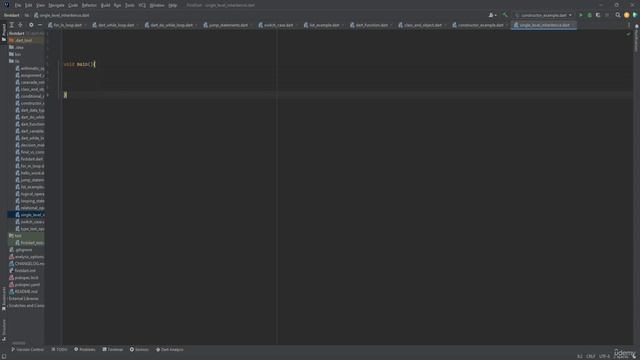Click the Debug bug icon
Screen dimensions: 640x360
coord(589,15)
